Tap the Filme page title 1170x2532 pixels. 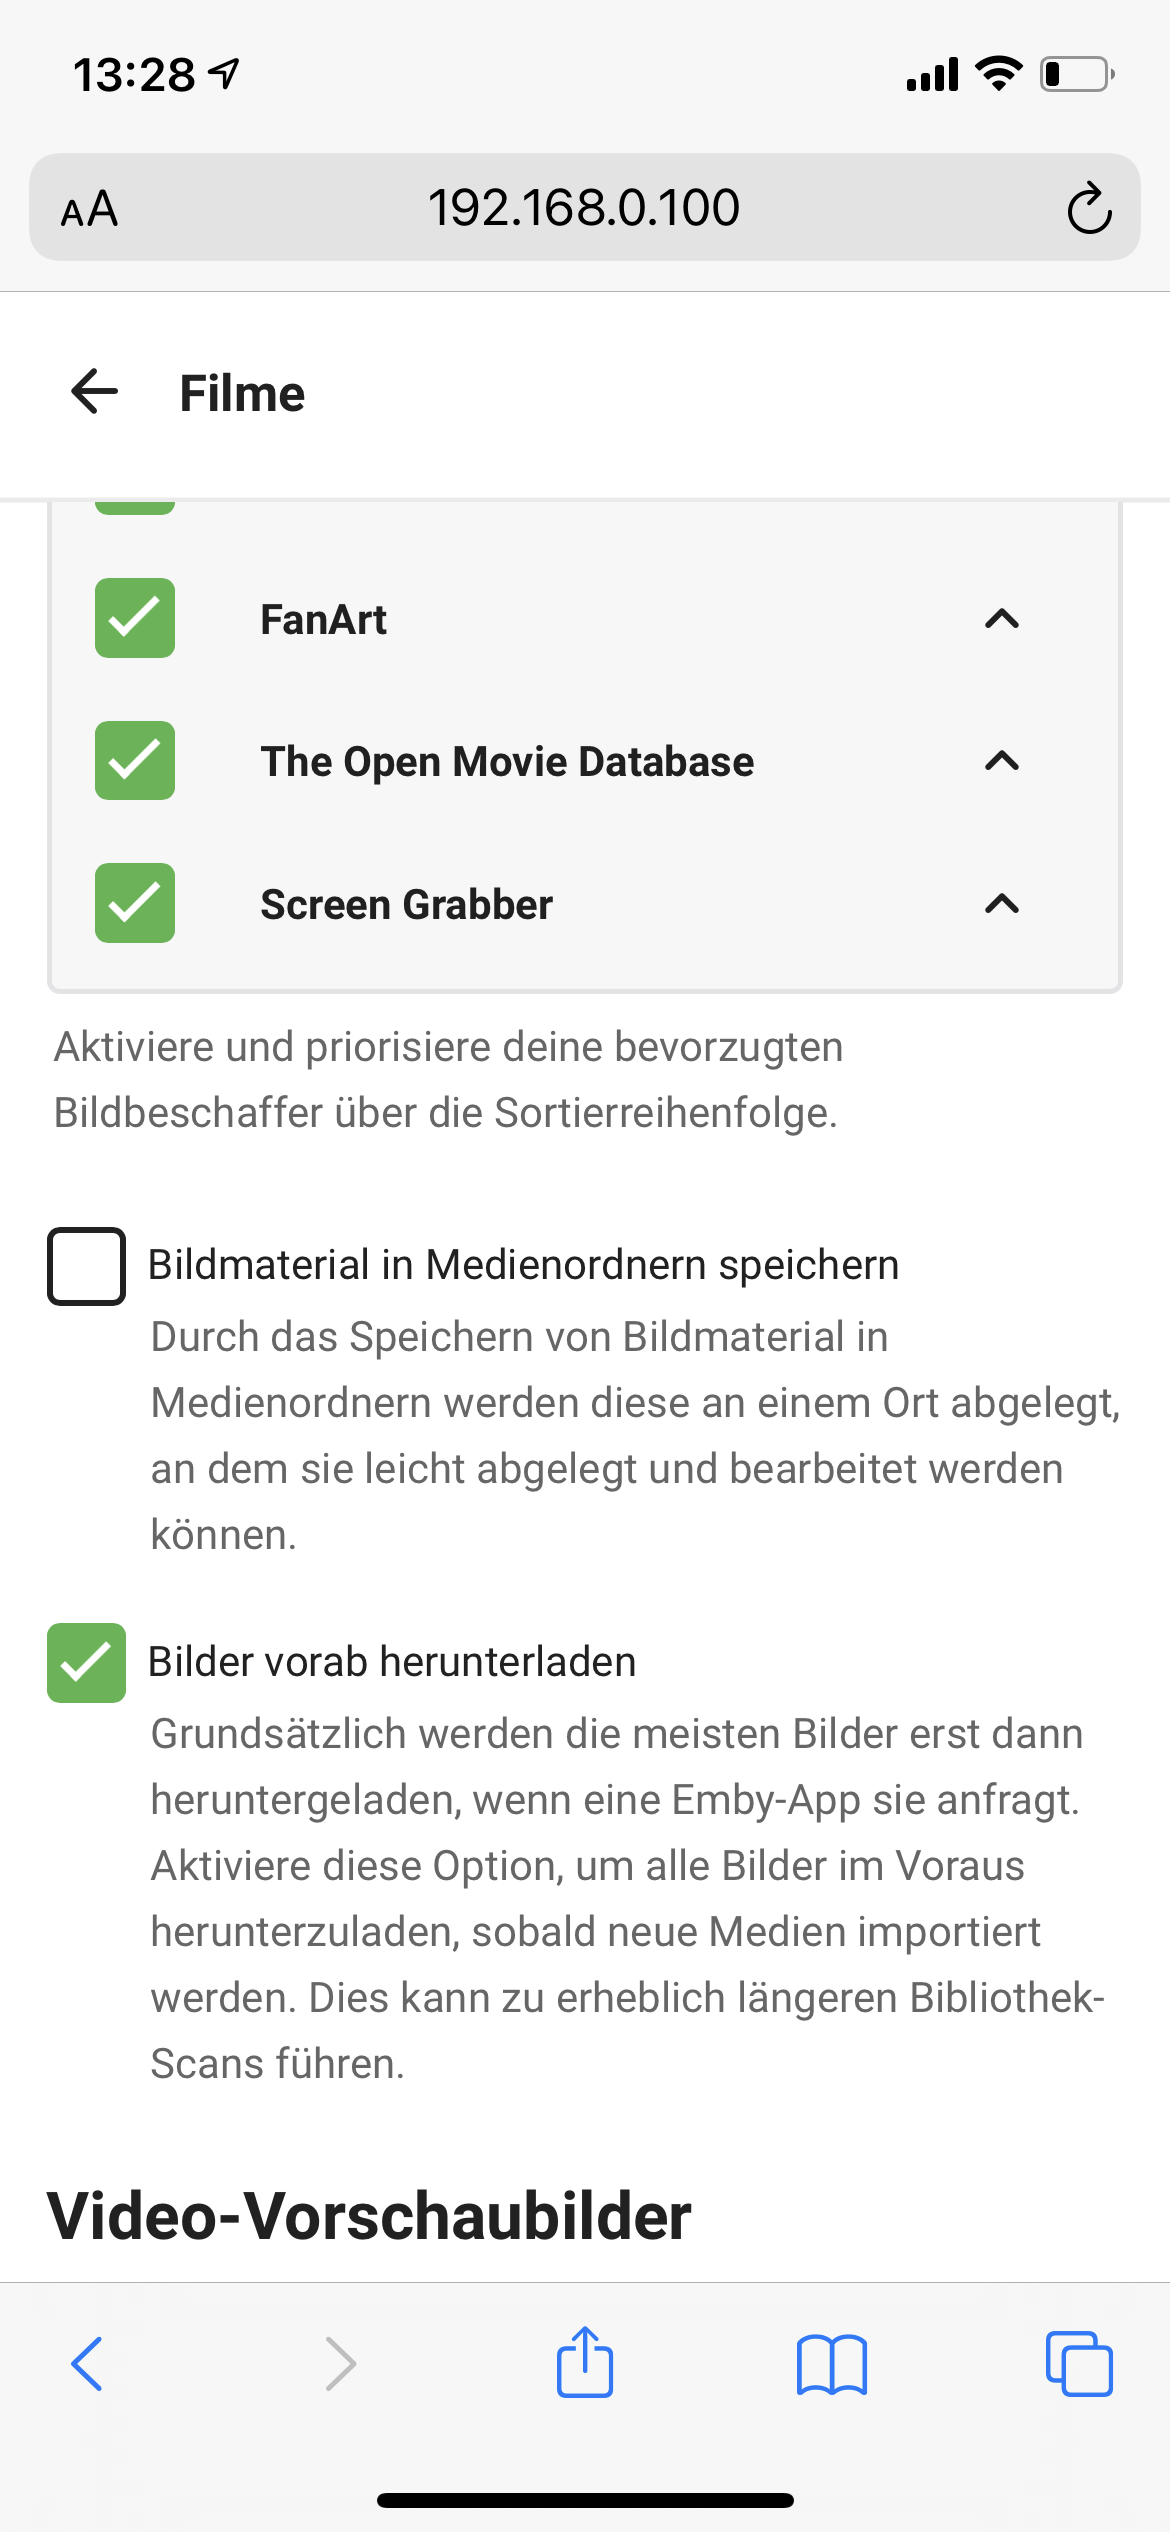(242, 393)
